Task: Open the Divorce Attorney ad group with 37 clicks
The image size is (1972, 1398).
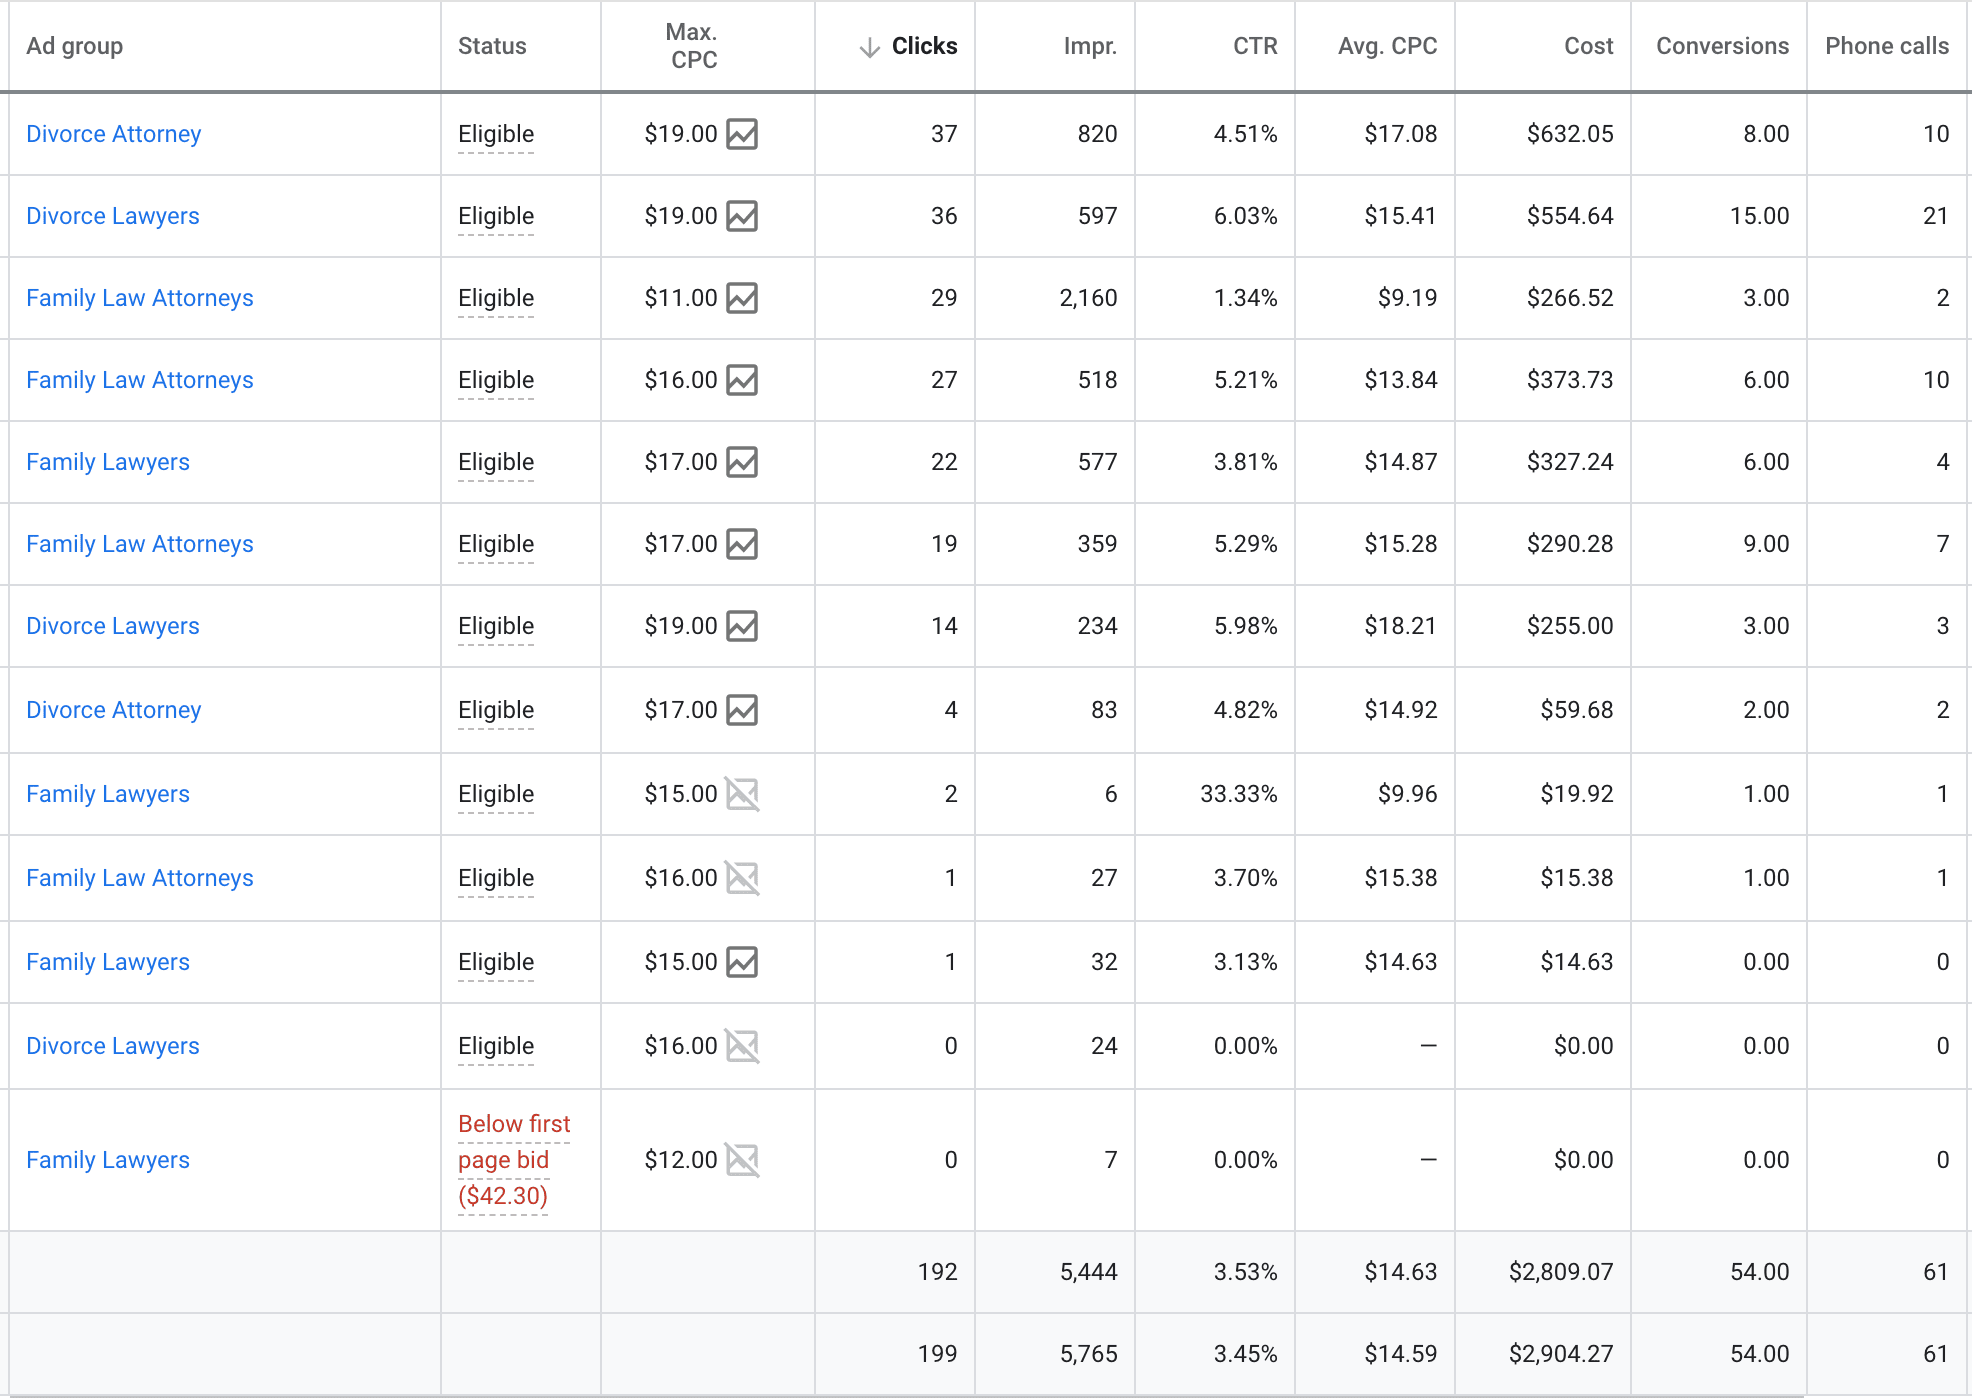Action: (114, 134)
